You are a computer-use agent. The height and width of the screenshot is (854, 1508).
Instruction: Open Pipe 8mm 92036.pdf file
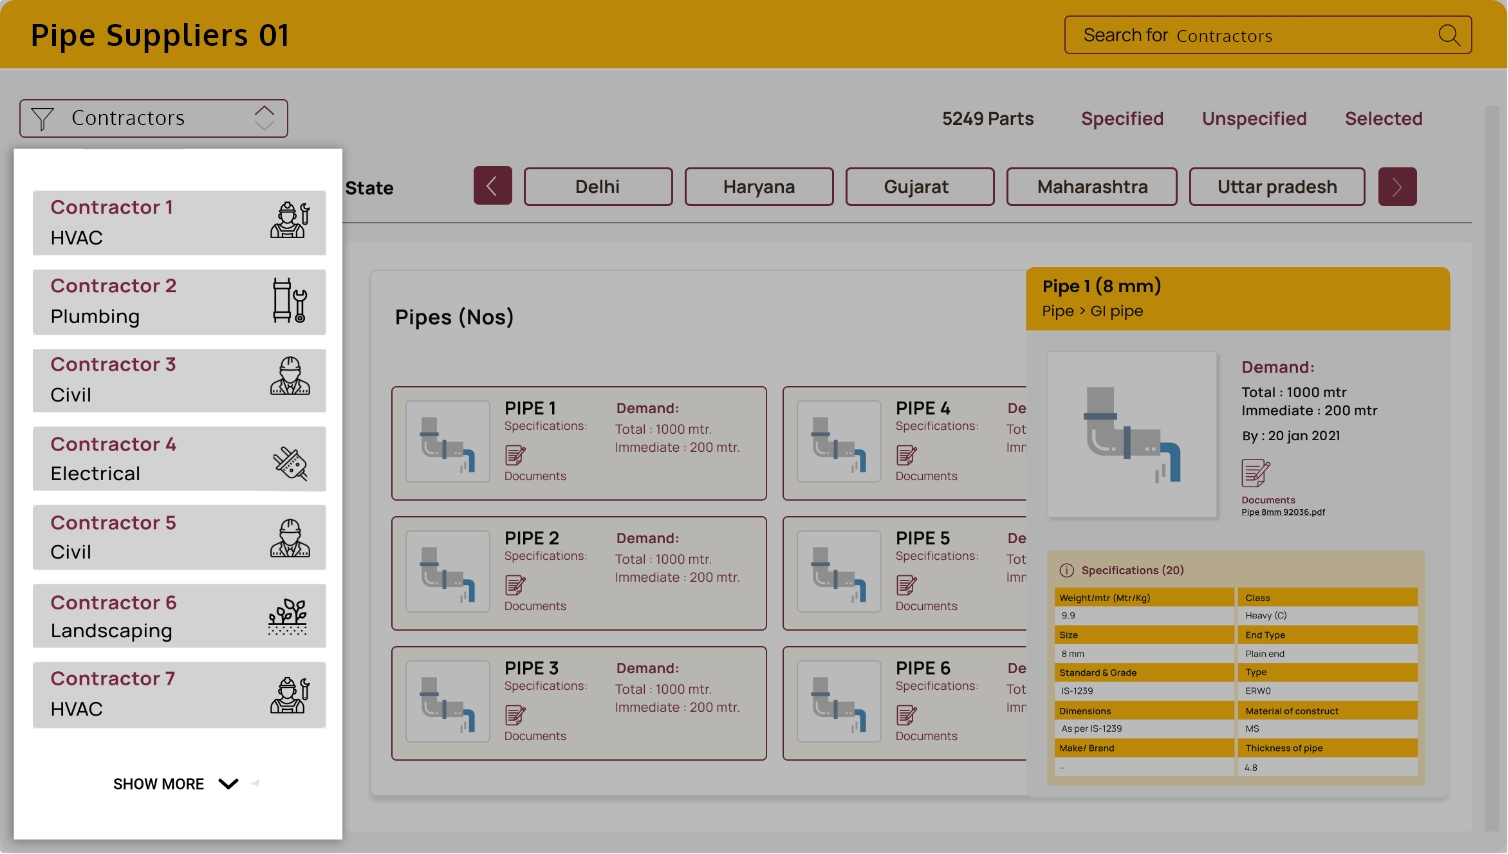pos(1283,512)
